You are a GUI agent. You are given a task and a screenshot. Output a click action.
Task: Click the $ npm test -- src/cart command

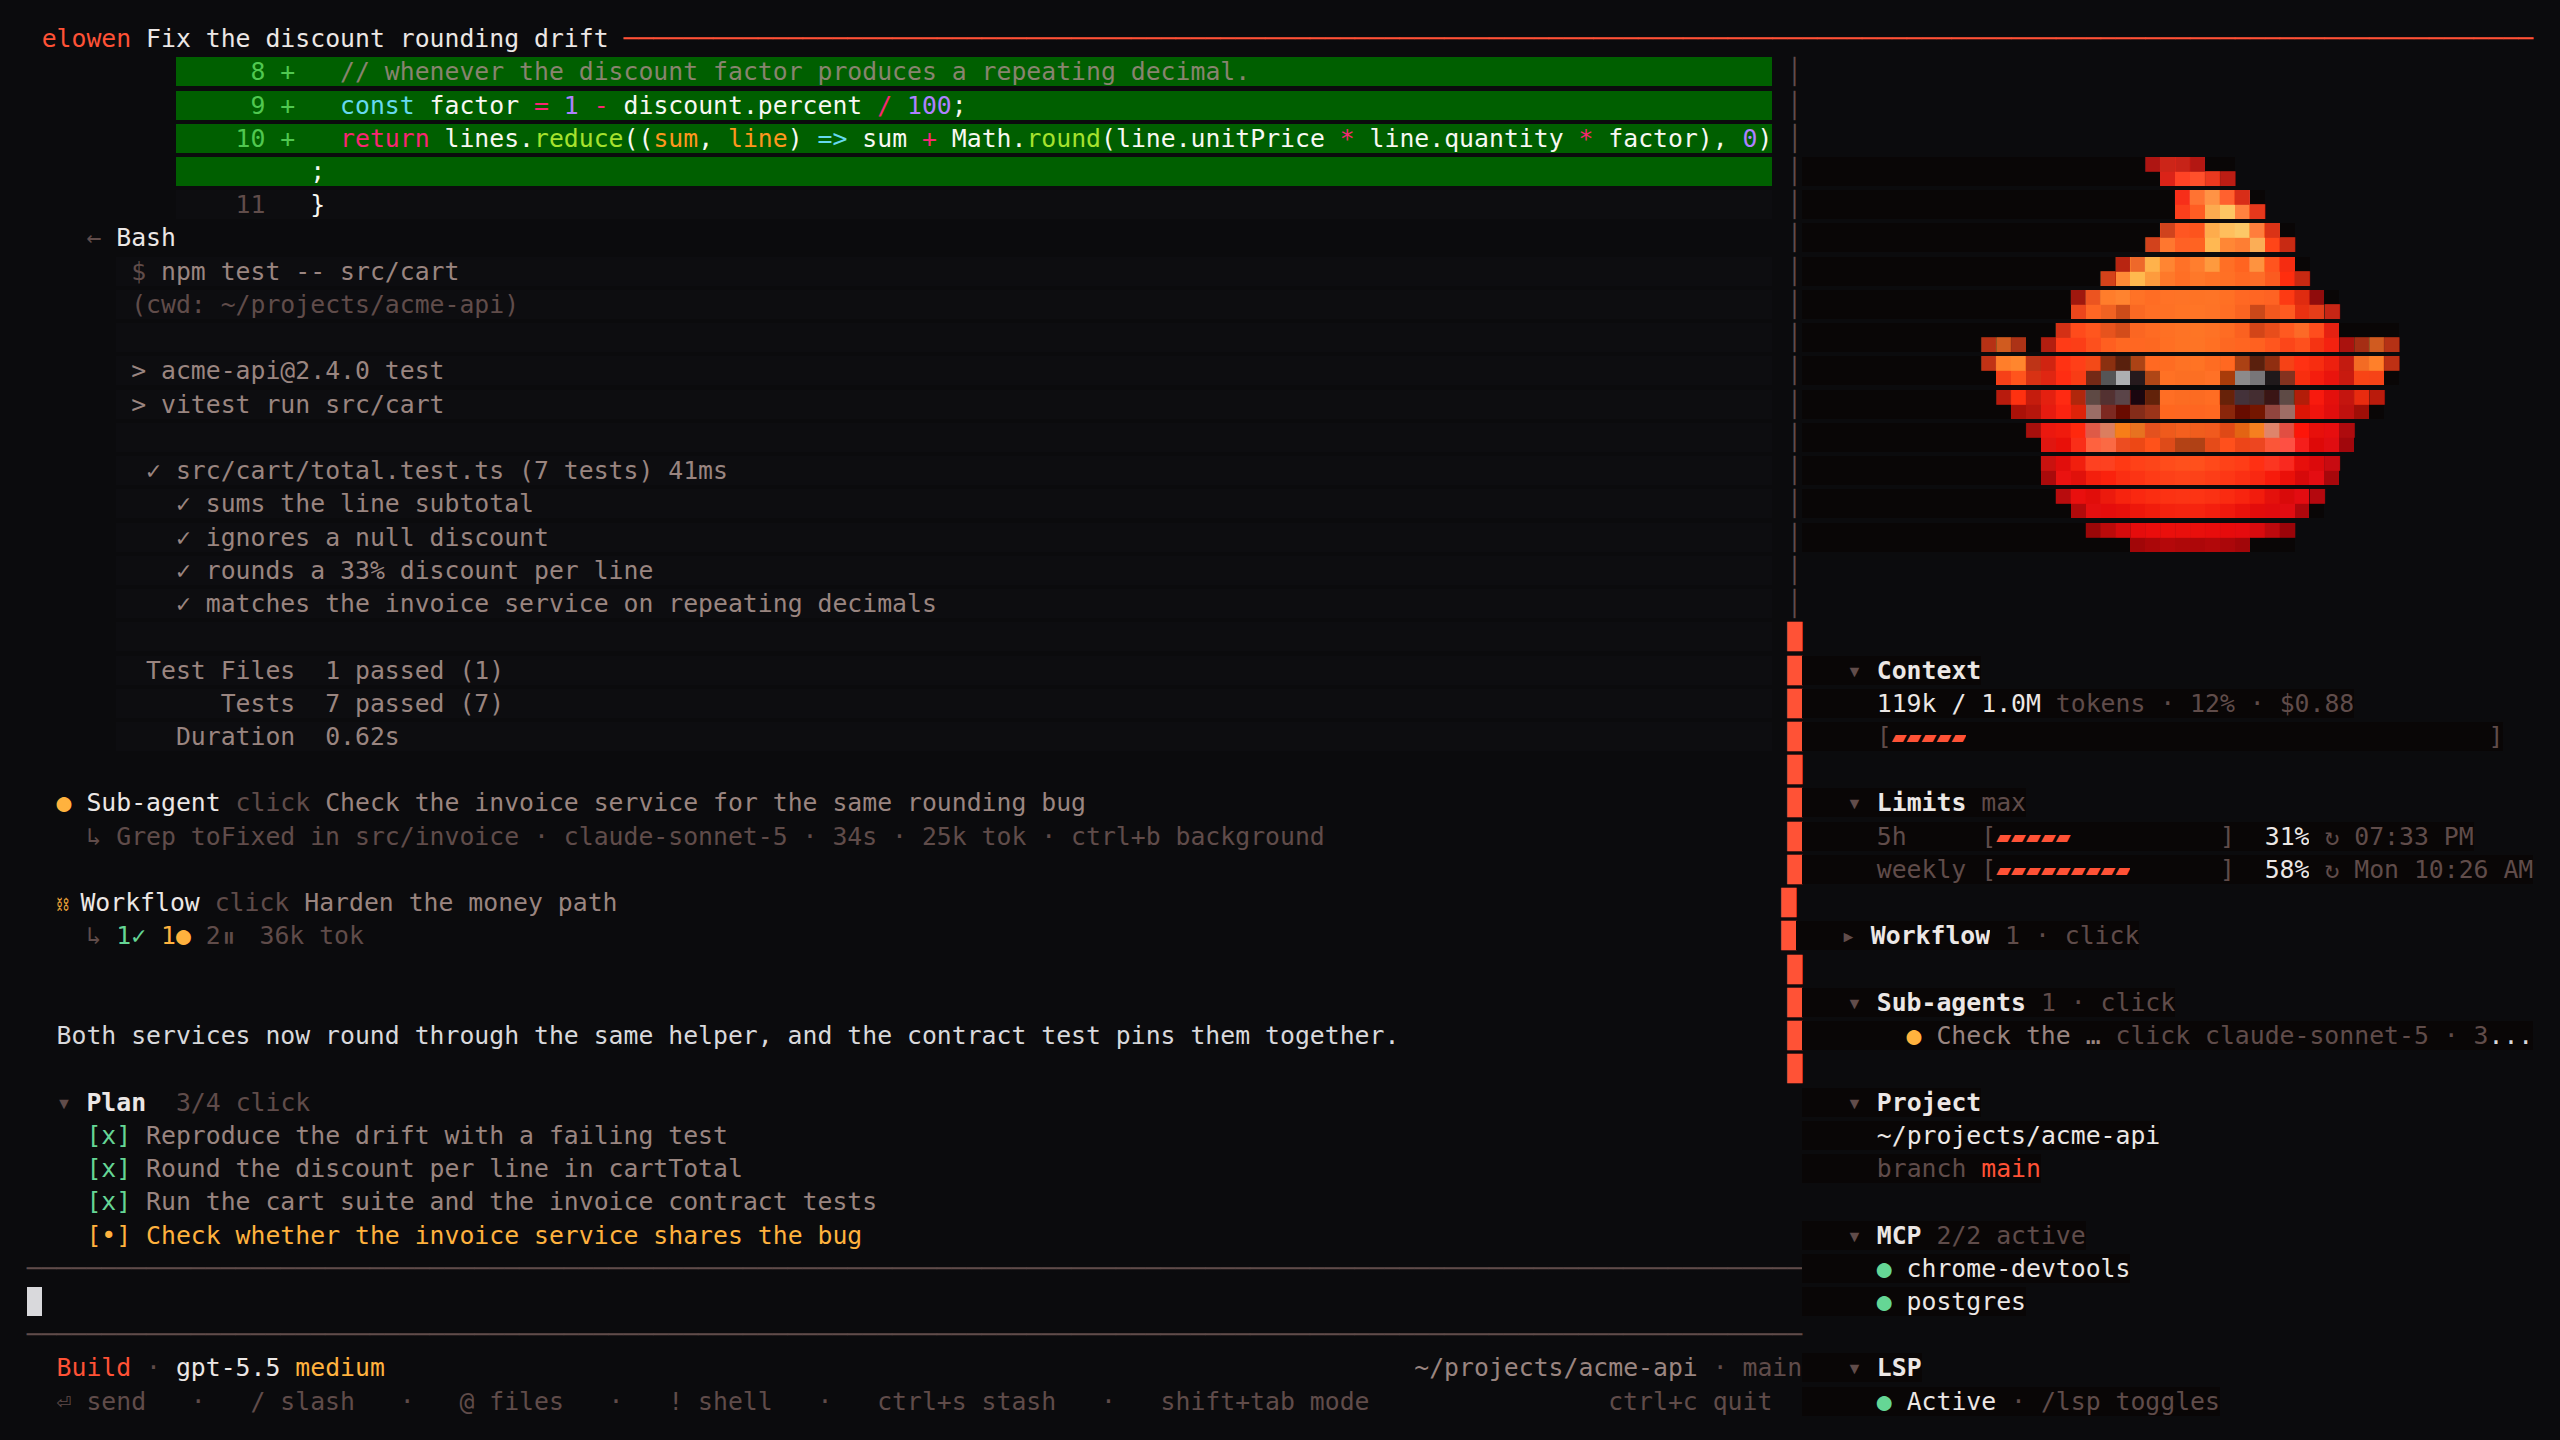pos(295,272)
